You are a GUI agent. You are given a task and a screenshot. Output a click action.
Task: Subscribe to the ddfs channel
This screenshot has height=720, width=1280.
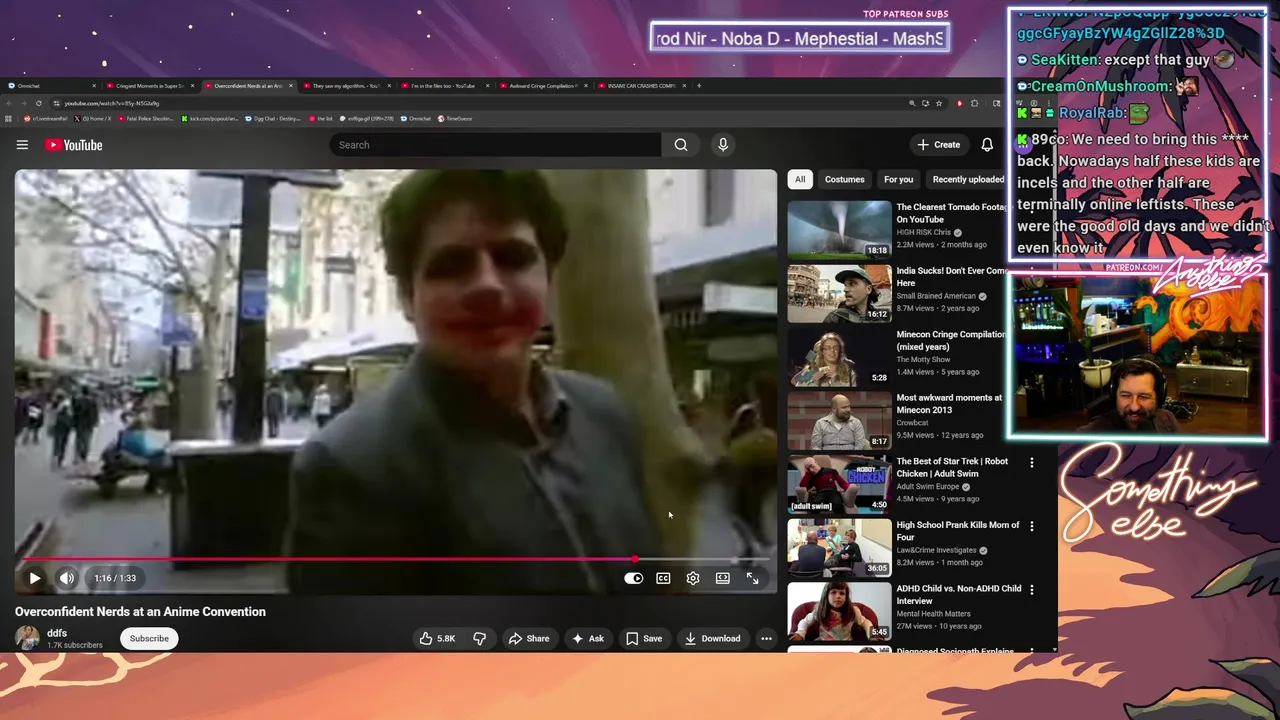(x=149, y=638)
